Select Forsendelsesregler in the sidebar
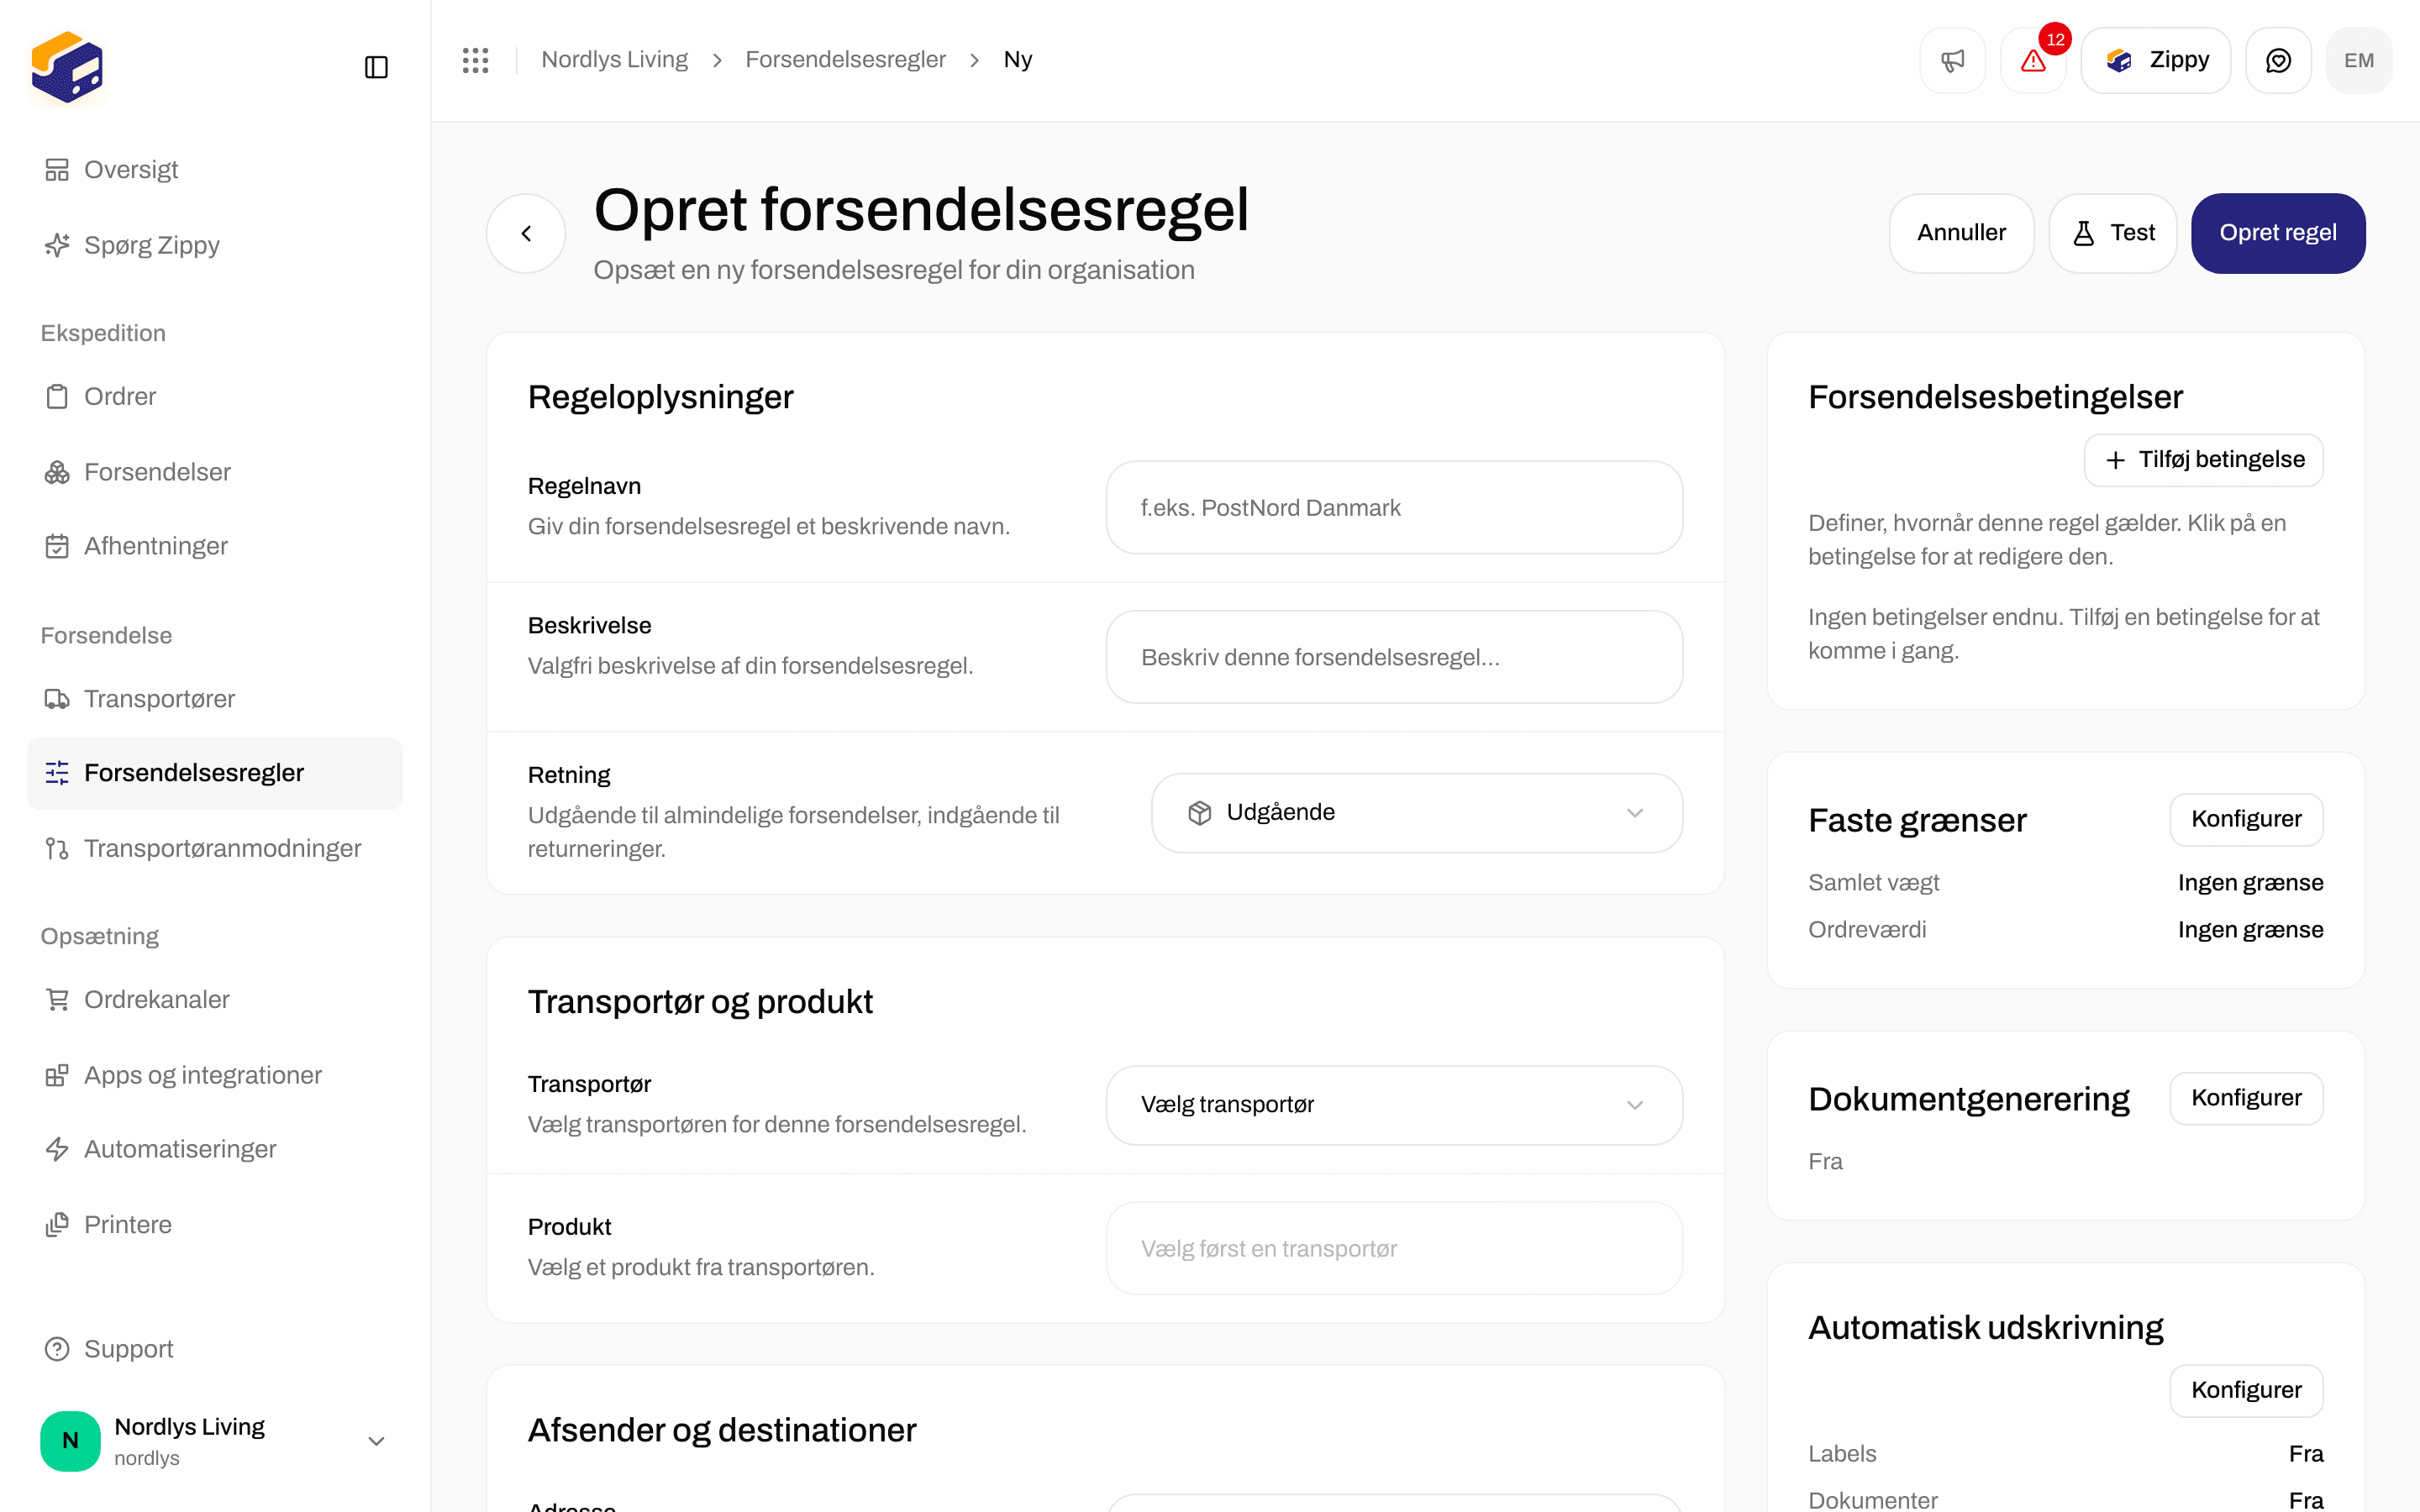This screenshot has width=2420, height=1512. click(215, 773)
